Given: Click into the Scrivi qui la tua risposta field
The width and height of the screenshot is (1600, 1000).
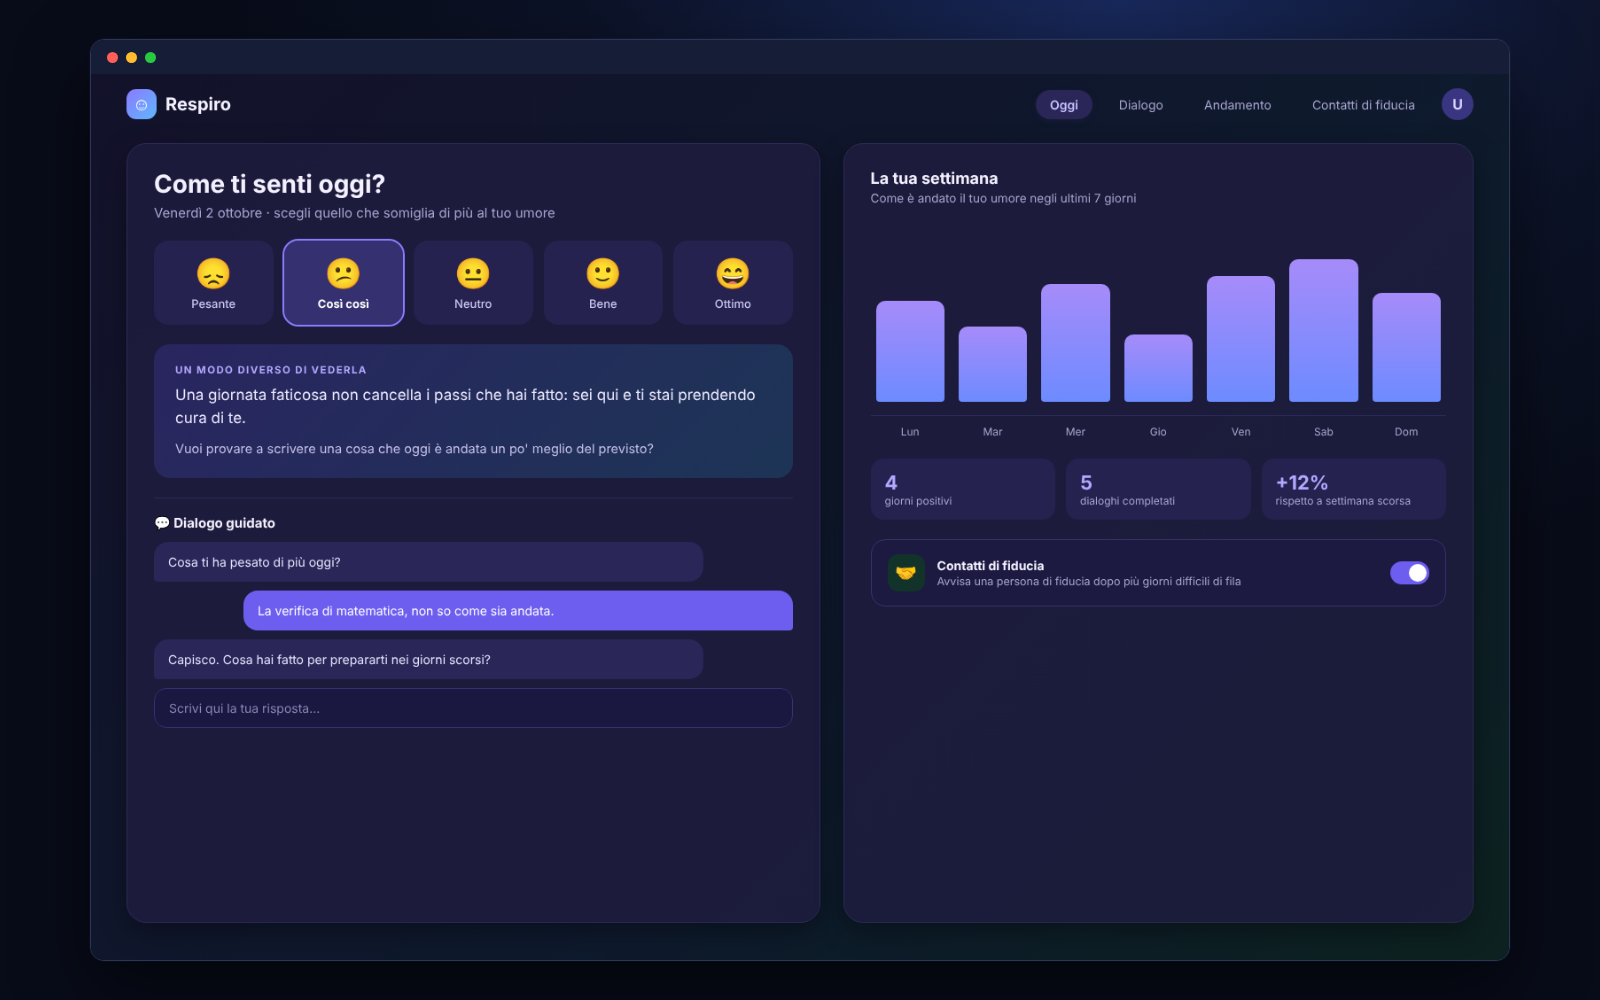Looking at the screenshot, I should 473,708.
